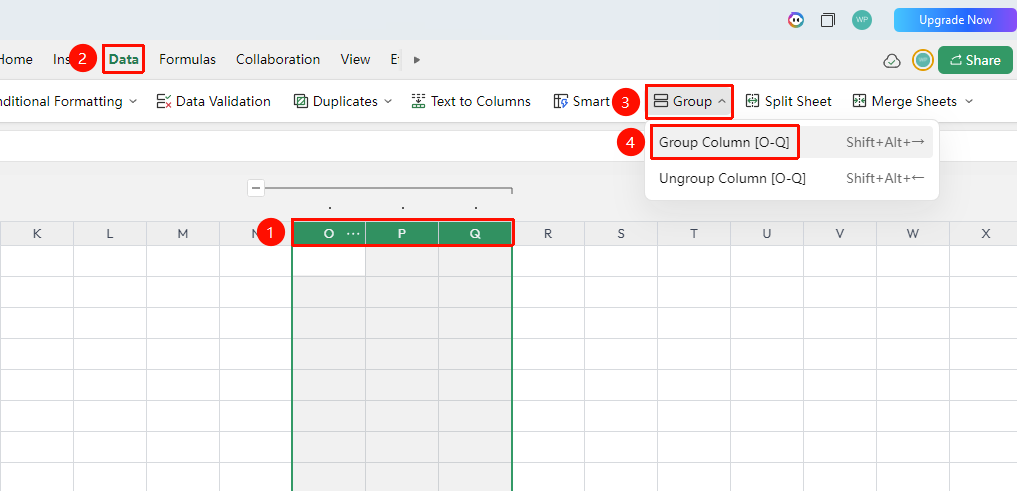Open Data Validation
Image resolution: width=1017 pixels, height=491 pixels.
pyautogui.click(x=213, y=101)
